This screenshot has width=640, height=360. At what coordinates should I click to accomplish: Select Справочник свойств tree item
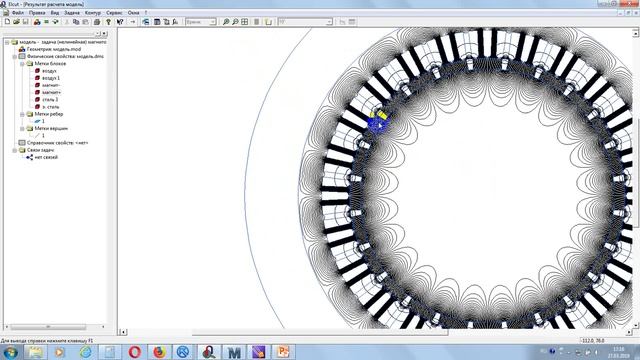pyautogui.click(x=57, y=143)
